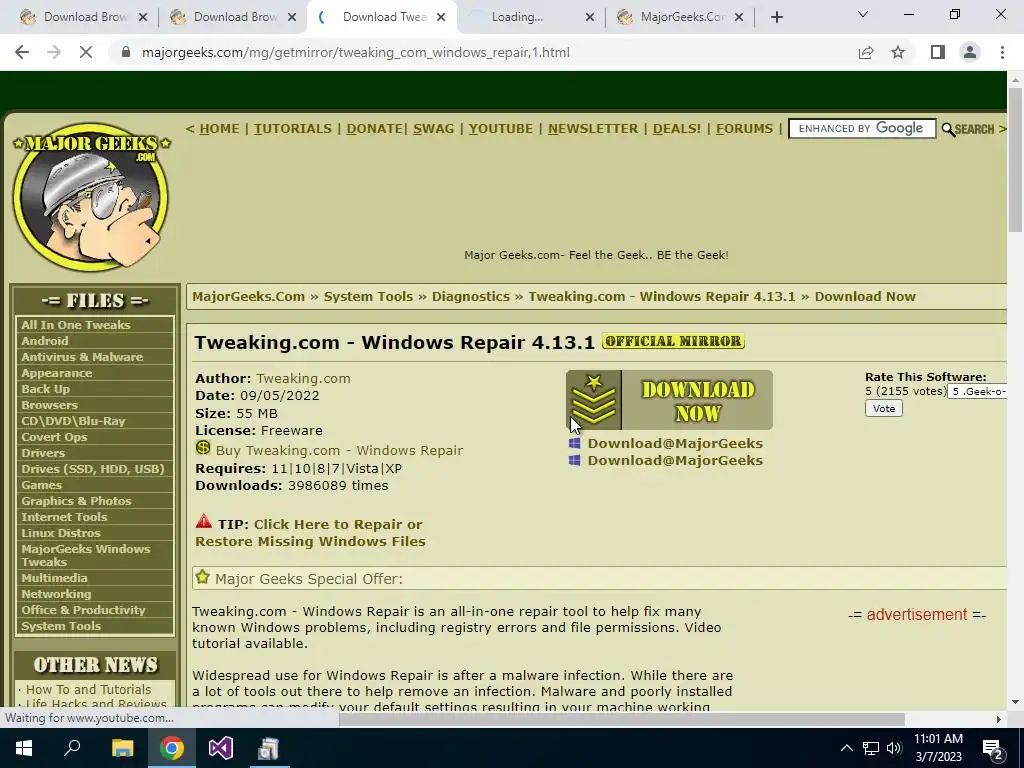Click the second Download@MajorGeeks Windows icon
Screen dimensions: 1024x768
(575, 460)
